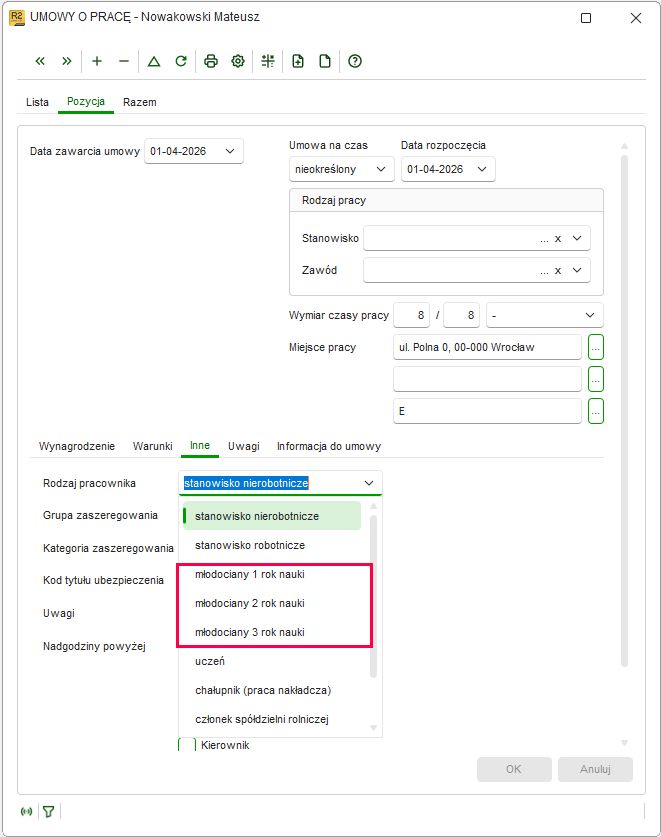Open Zawód lookup with its ellipsis
This screenshot has width=661, height=837.
544,272
